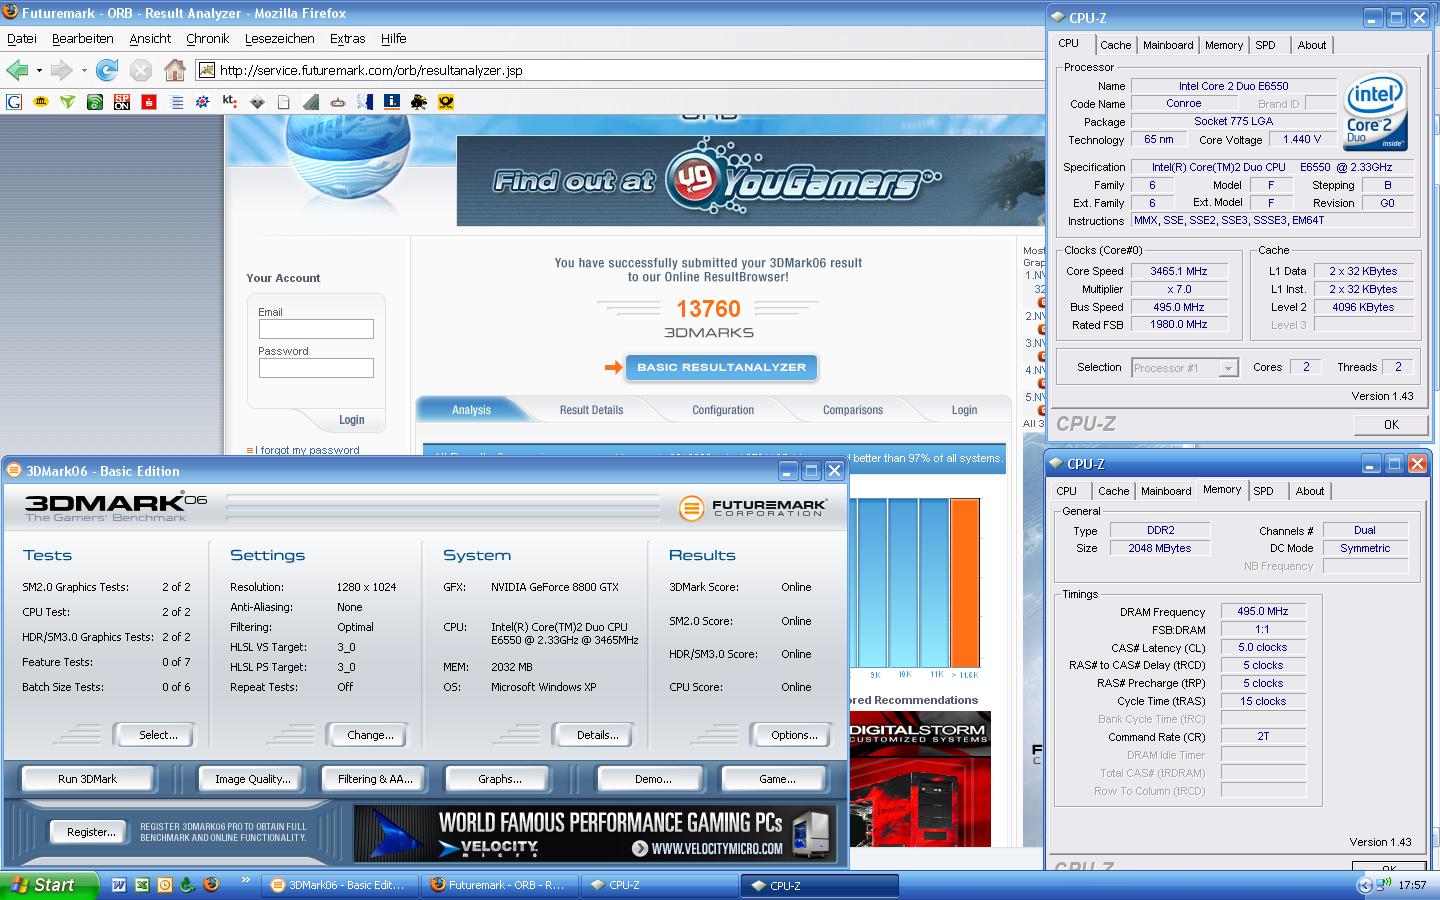Open the back history dropdown arrow
Screen dimensions: 1440x900
[39, 70]
